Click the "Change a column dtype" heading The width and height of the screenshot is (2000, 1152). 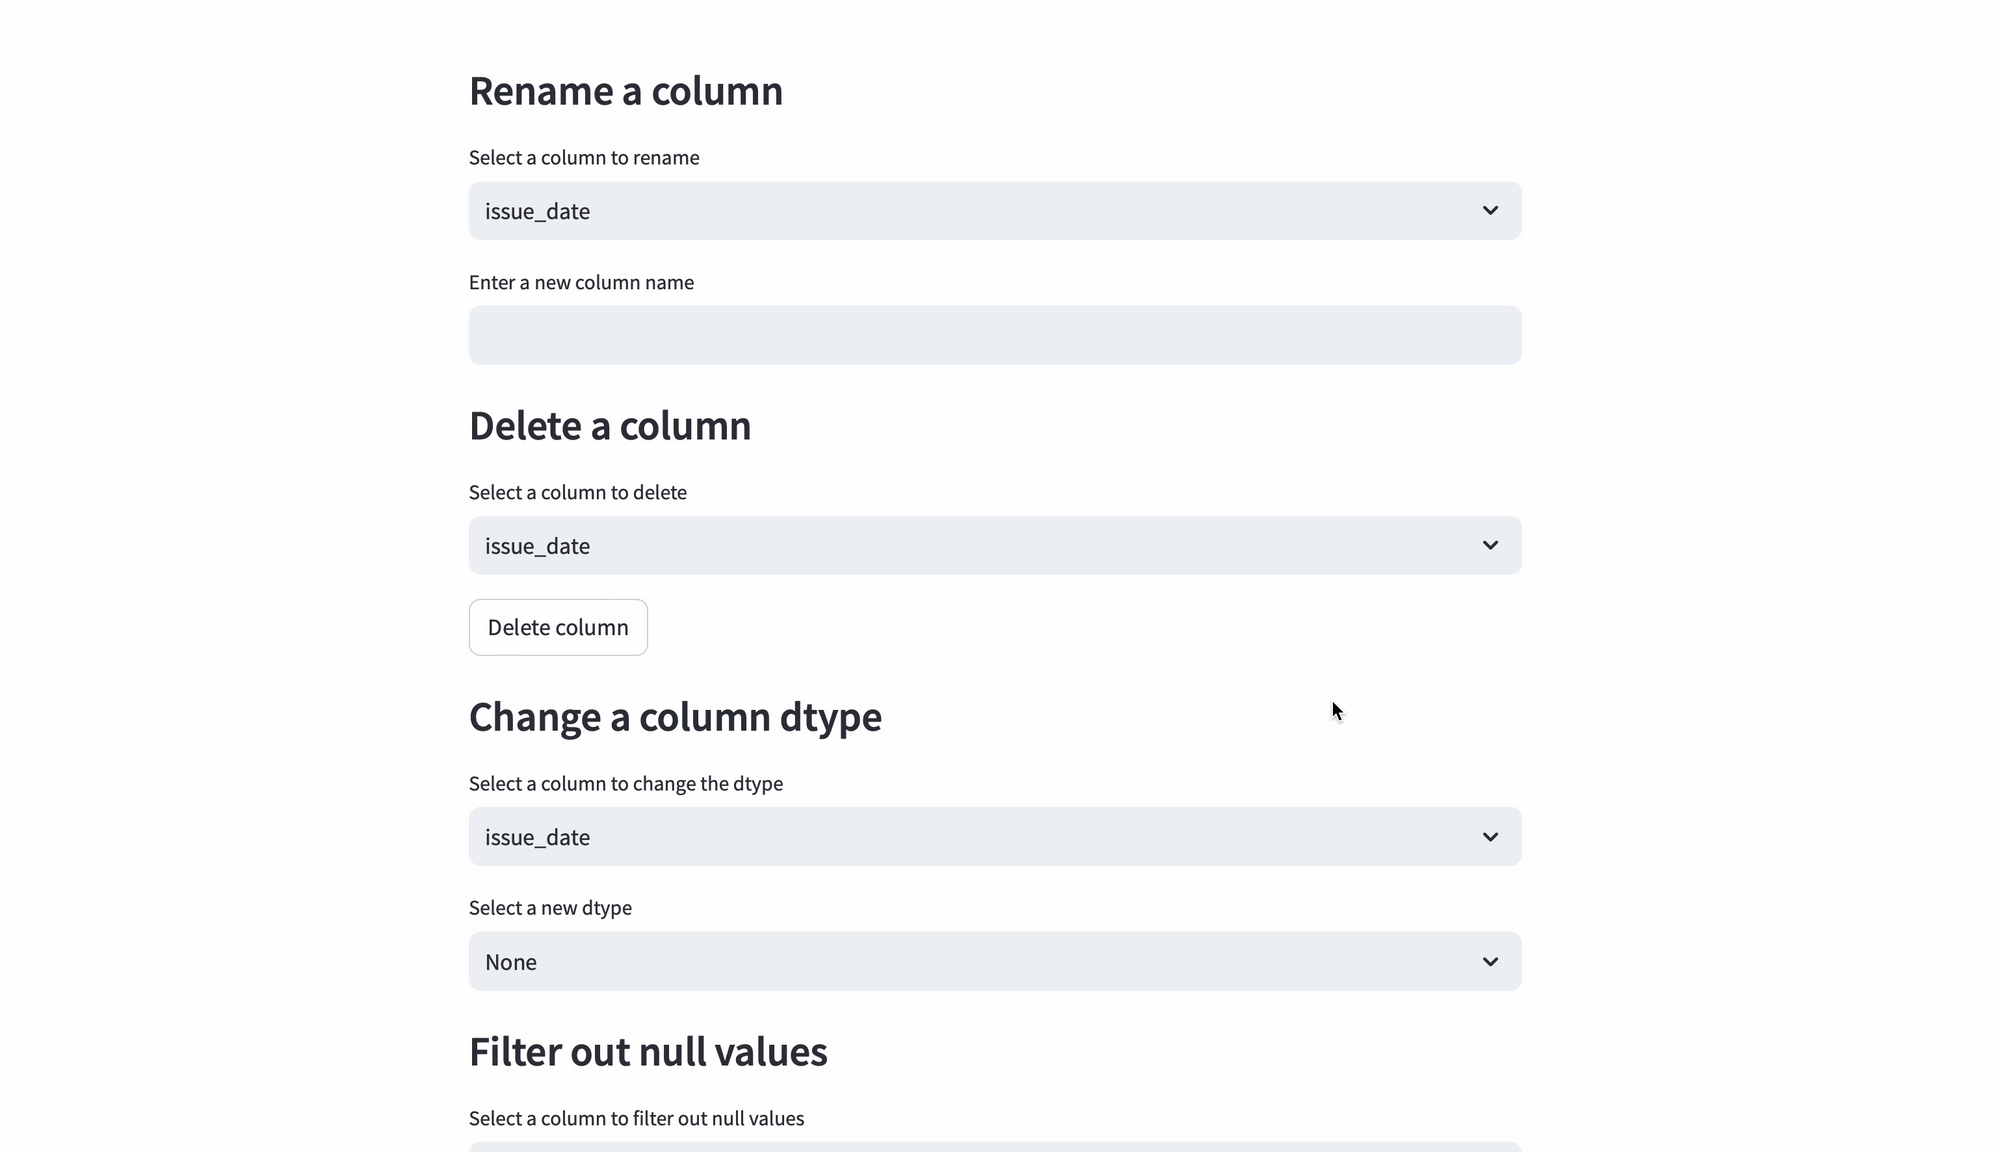pyautogui.click(x=675, y=717)
